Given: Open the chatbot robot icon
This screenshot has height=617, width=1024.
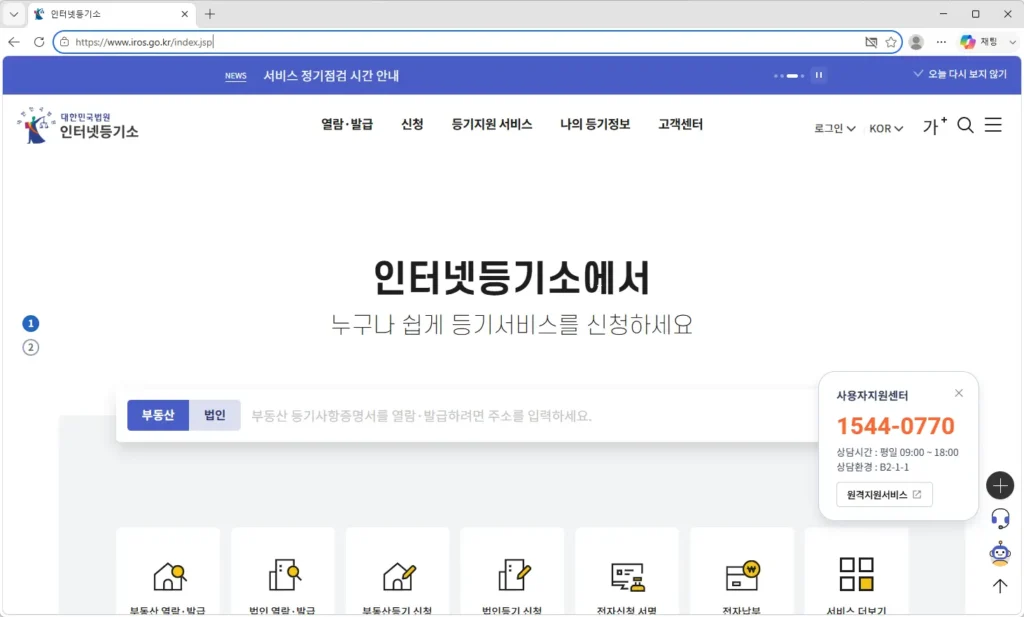Looking at the screenshot, I should 1000,554.
